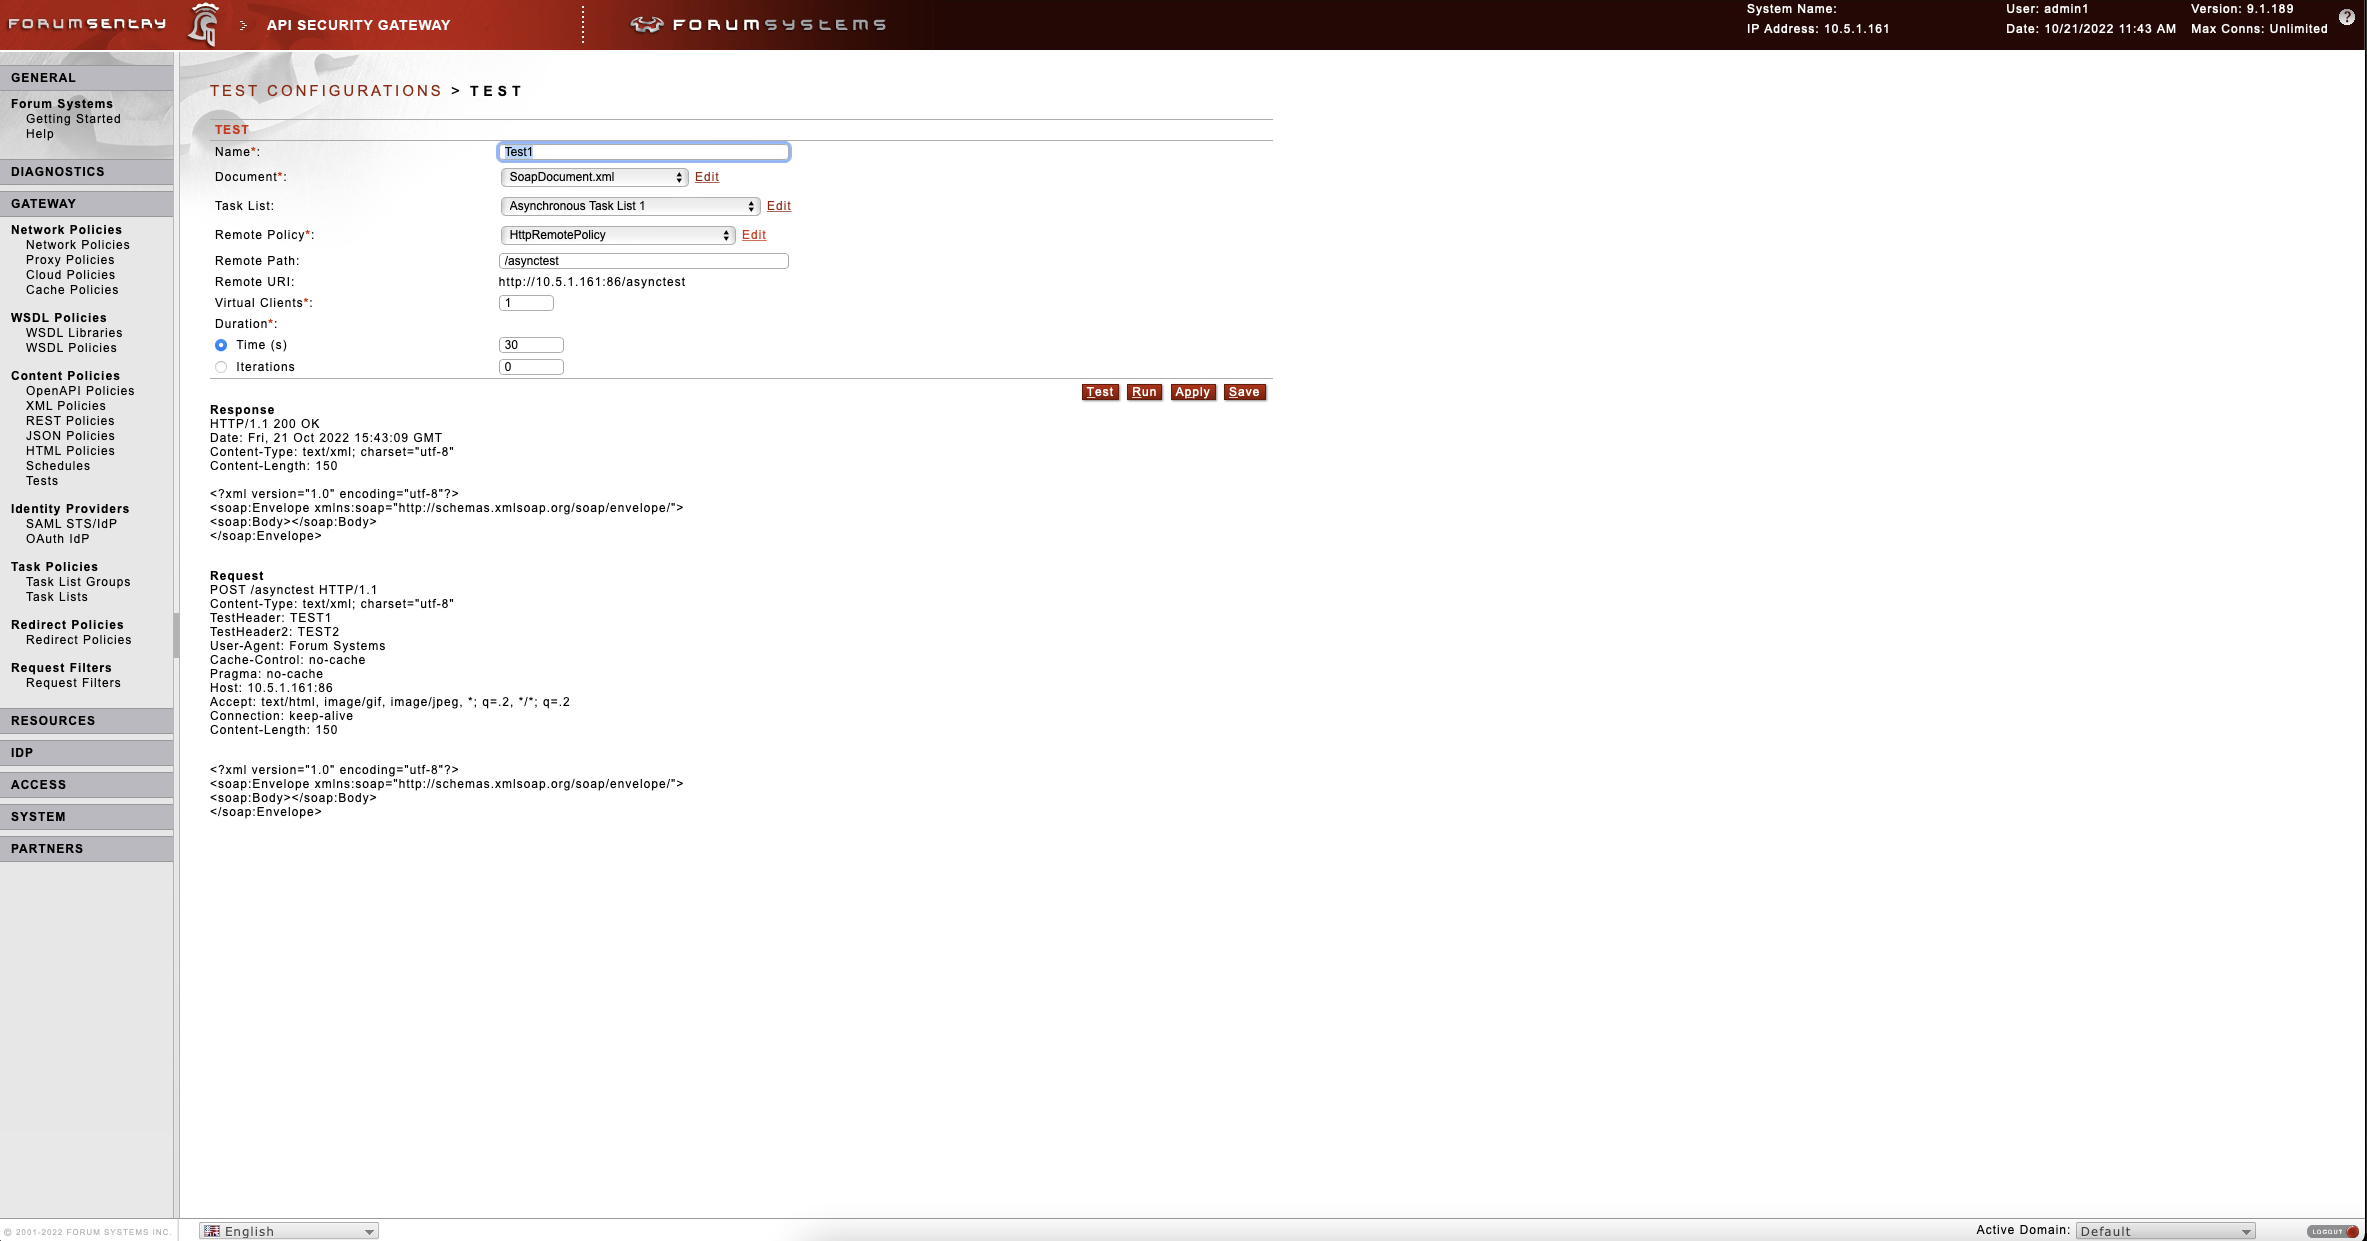Click the Forum Systems logo in header
The image size is (2367, 1241).
pos(758,24)
